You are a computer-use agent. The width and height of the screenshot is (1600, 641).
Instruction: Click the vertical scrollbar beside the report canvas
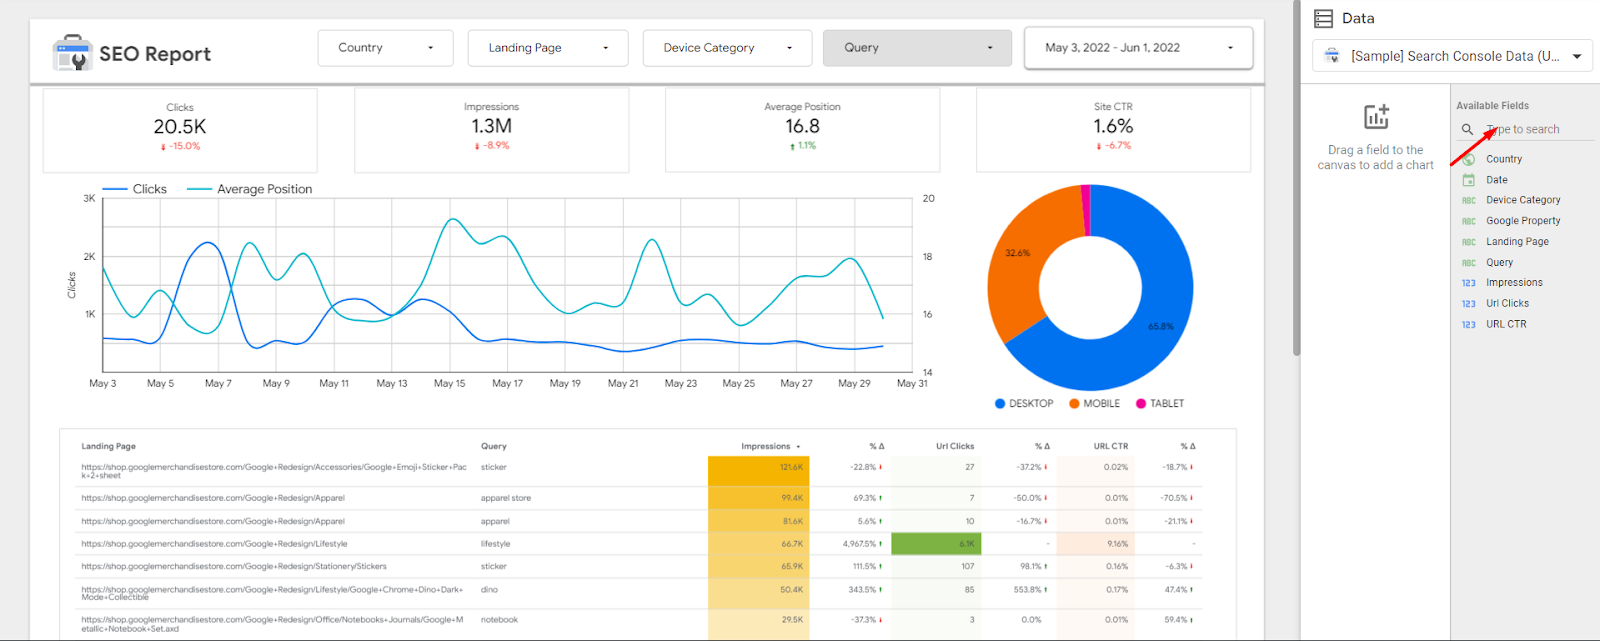point(1296,180)
